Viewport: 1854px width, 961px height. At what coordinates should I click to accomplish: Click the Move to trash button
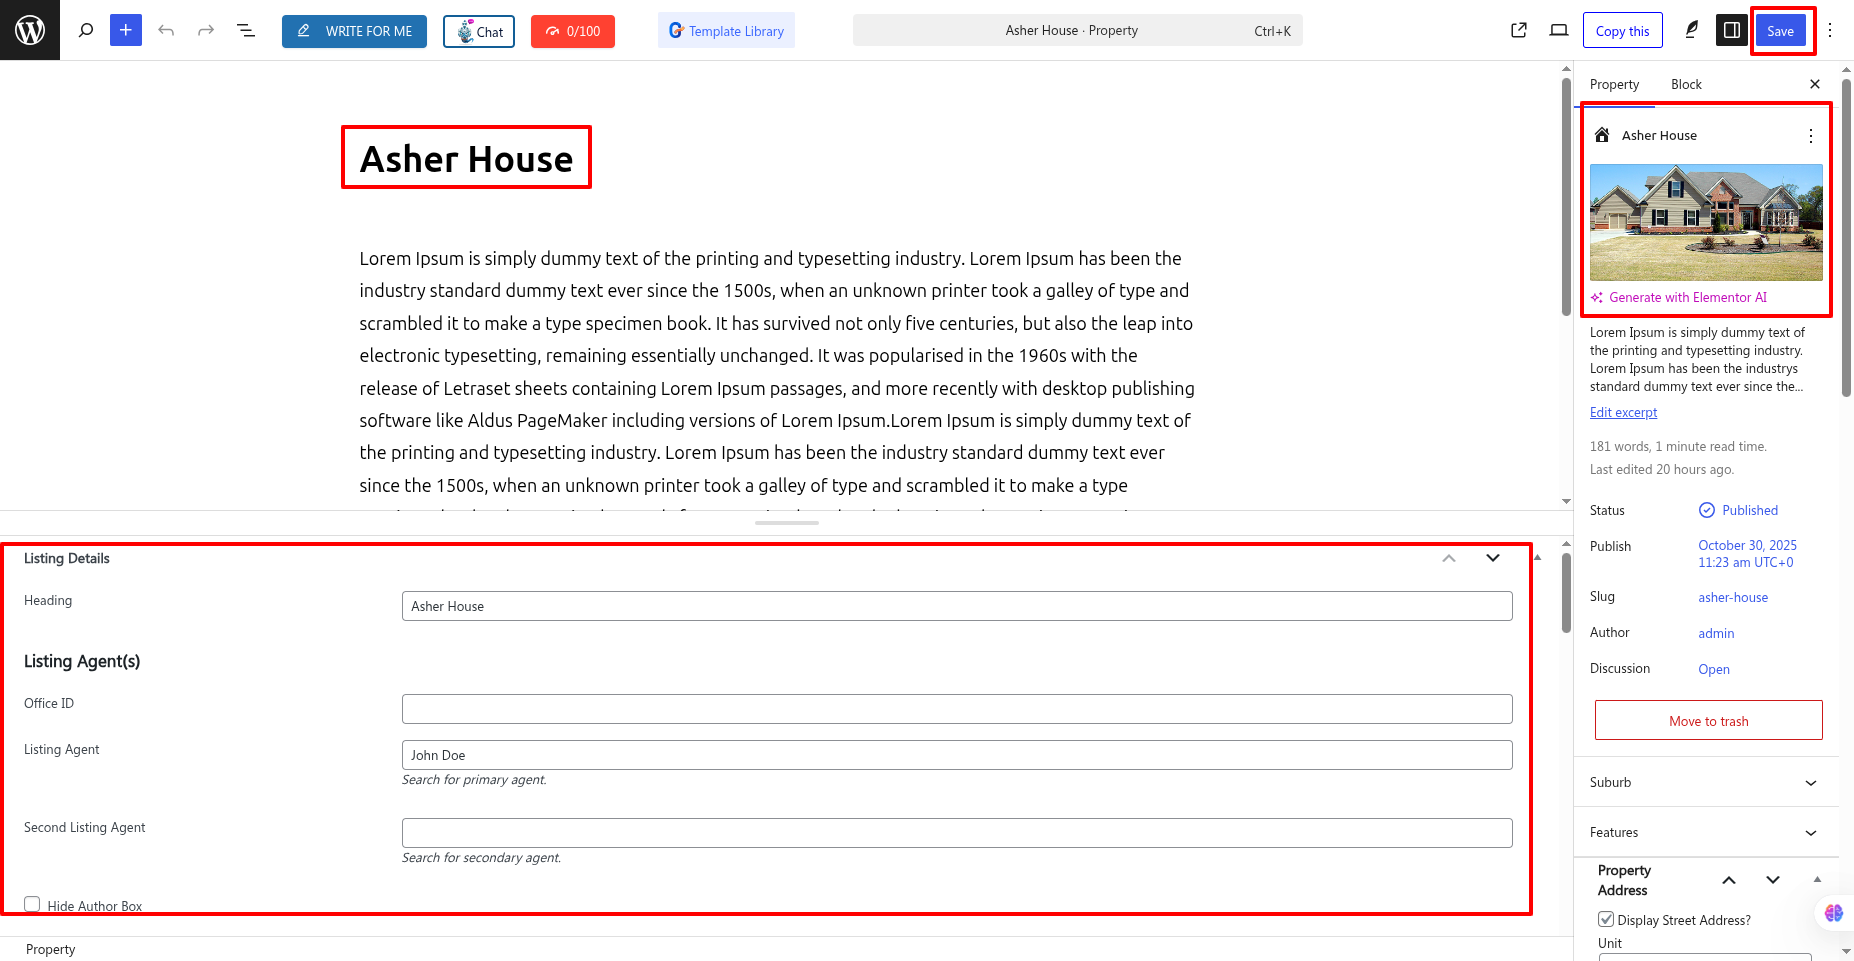1708,720
